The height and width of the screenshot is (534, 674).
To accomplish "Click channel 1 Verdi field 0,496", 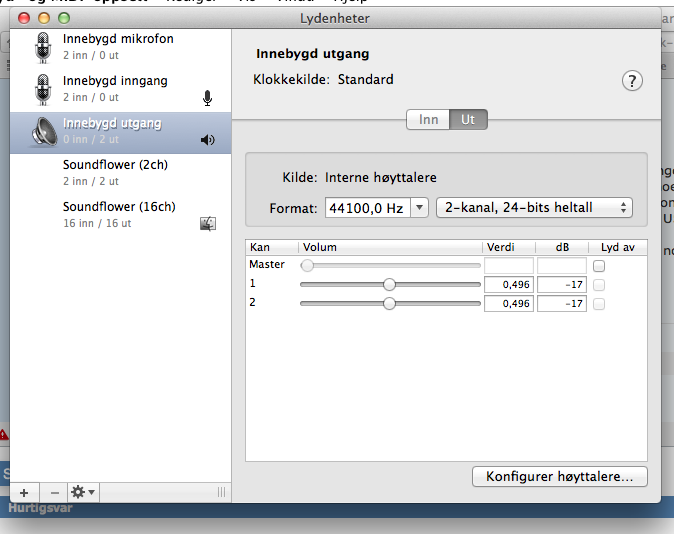I will 509,285.
